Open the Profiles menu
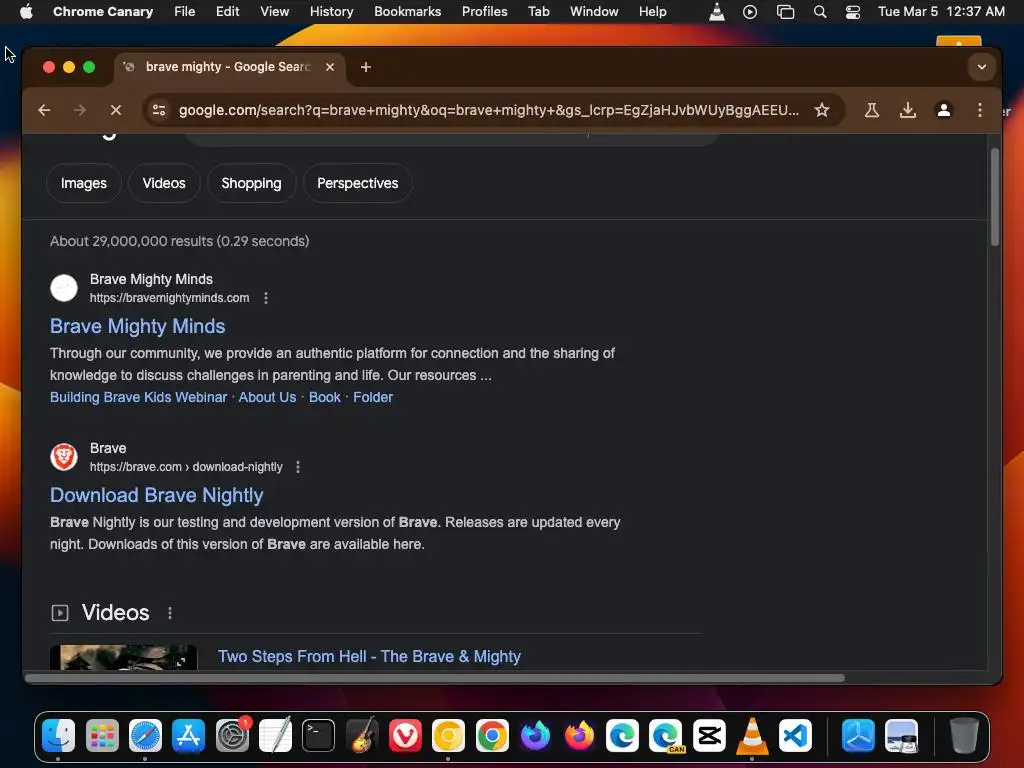This screenshot has height=768, width=1024. point(485,12)
